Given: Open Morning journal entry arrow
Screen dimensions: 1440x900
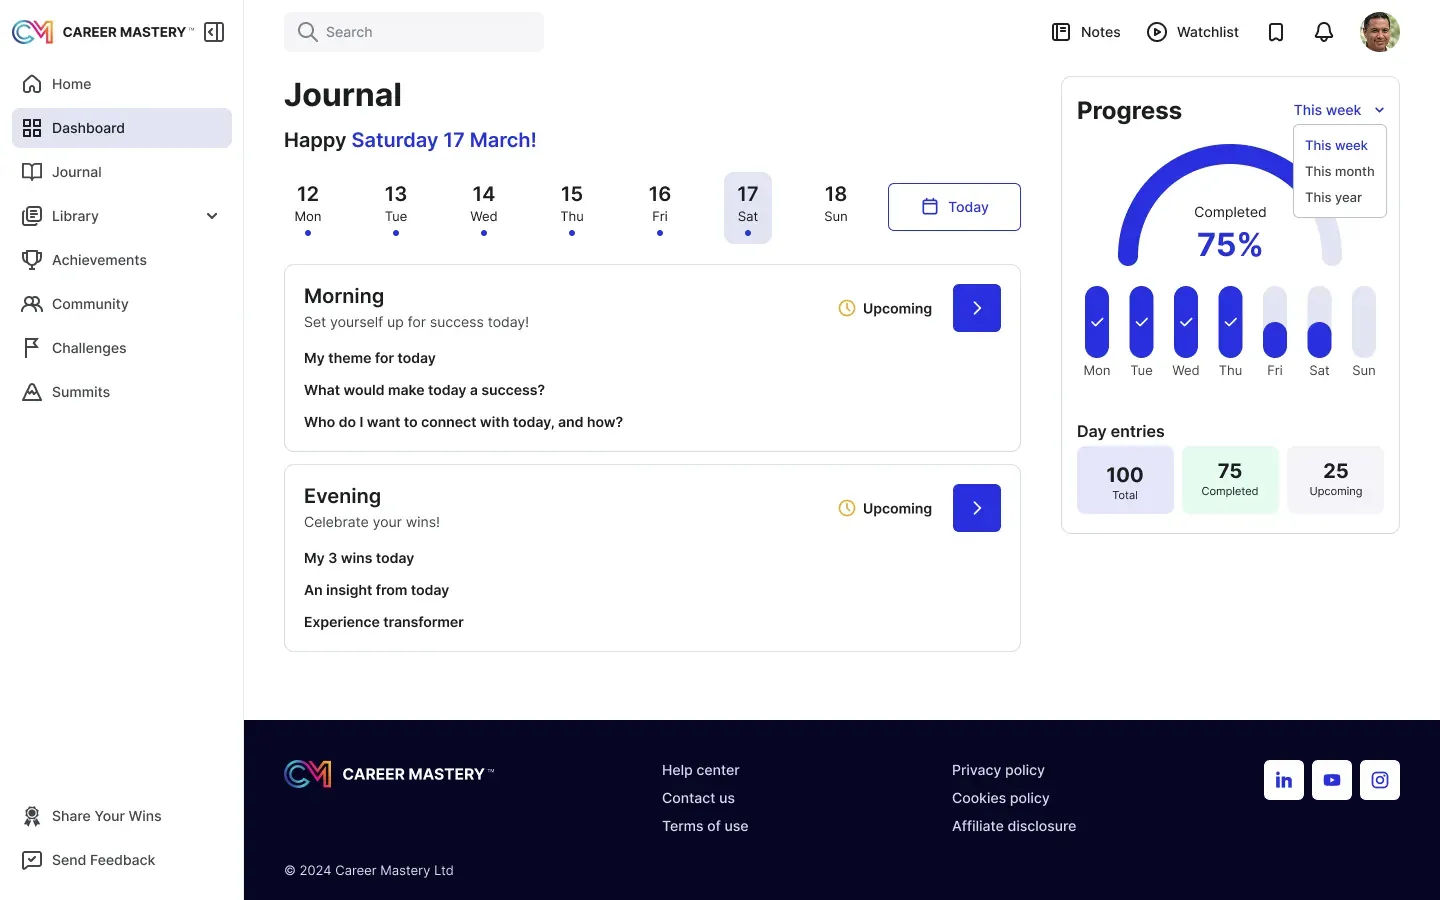Looking at the screenshot, I should coord(977,308).
